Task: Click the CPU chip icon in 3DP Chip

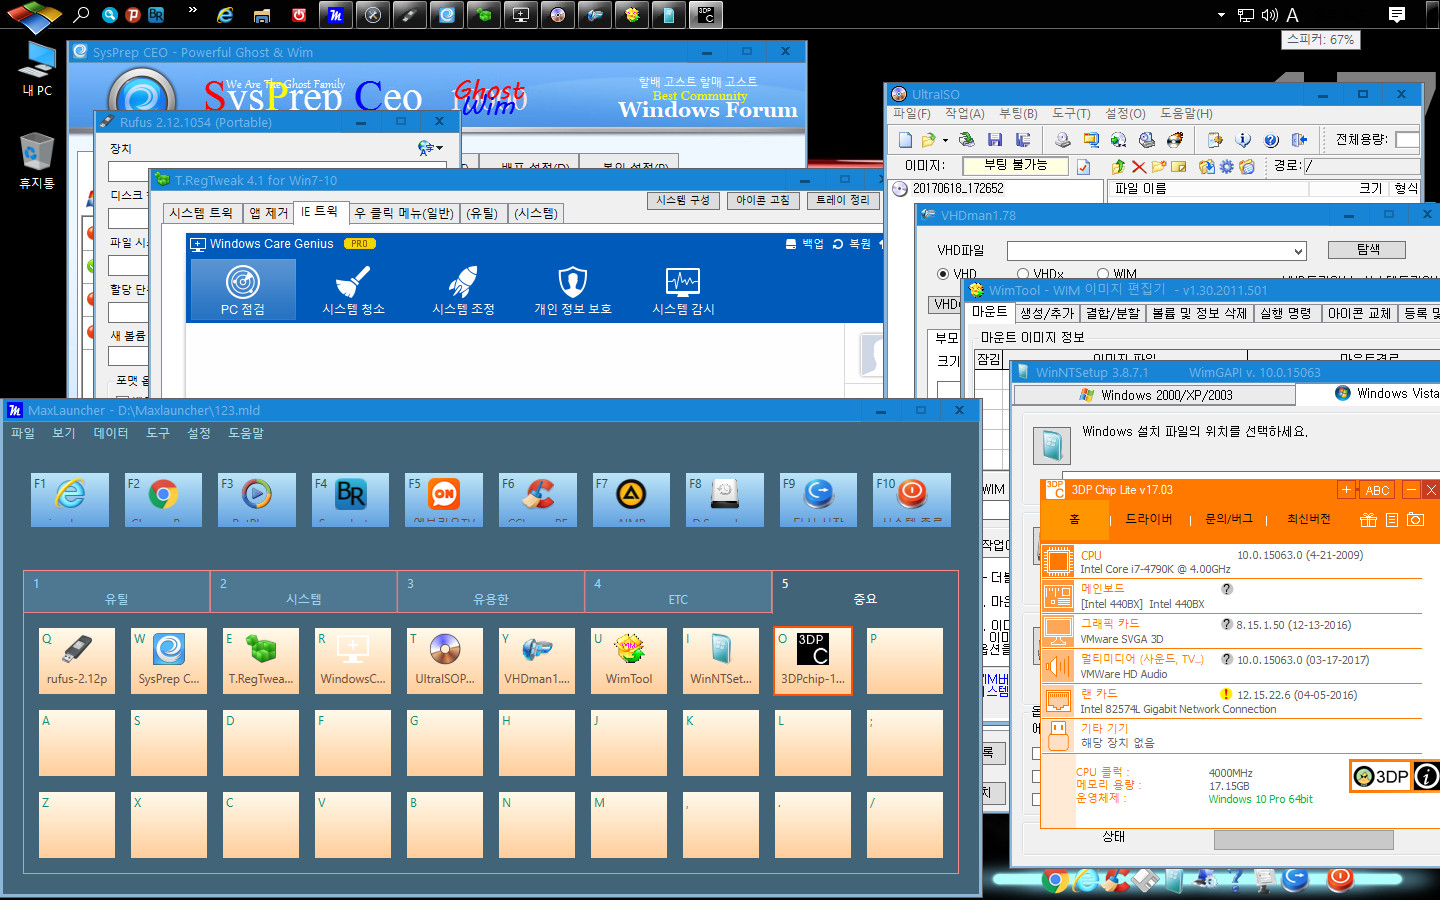Action: point(1058,562)
